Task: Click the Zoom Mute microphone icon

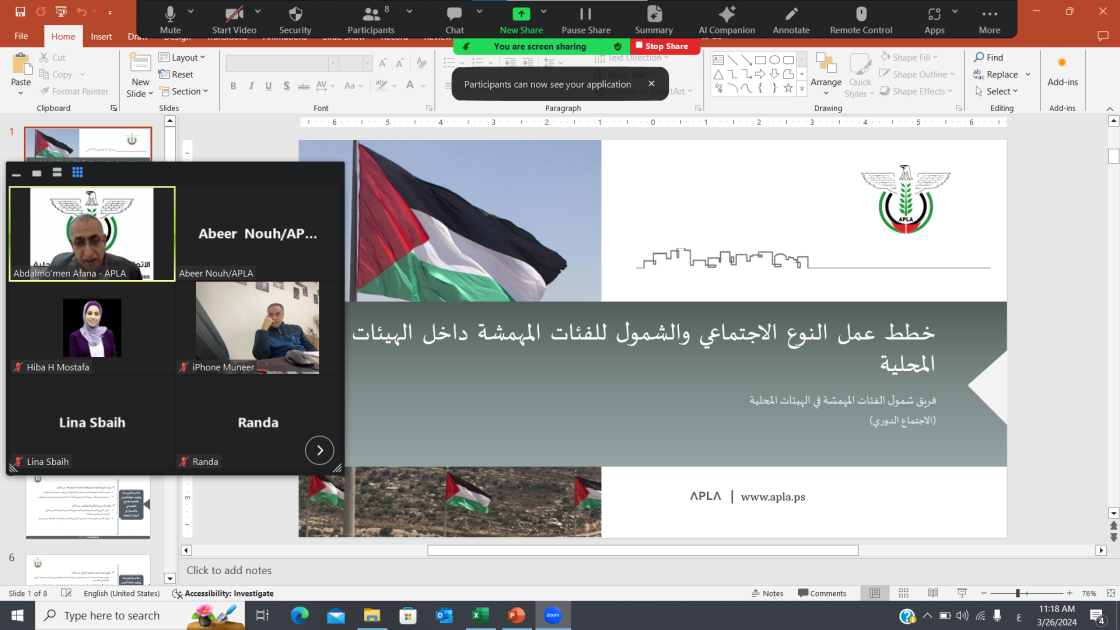Action: (170, 14)
